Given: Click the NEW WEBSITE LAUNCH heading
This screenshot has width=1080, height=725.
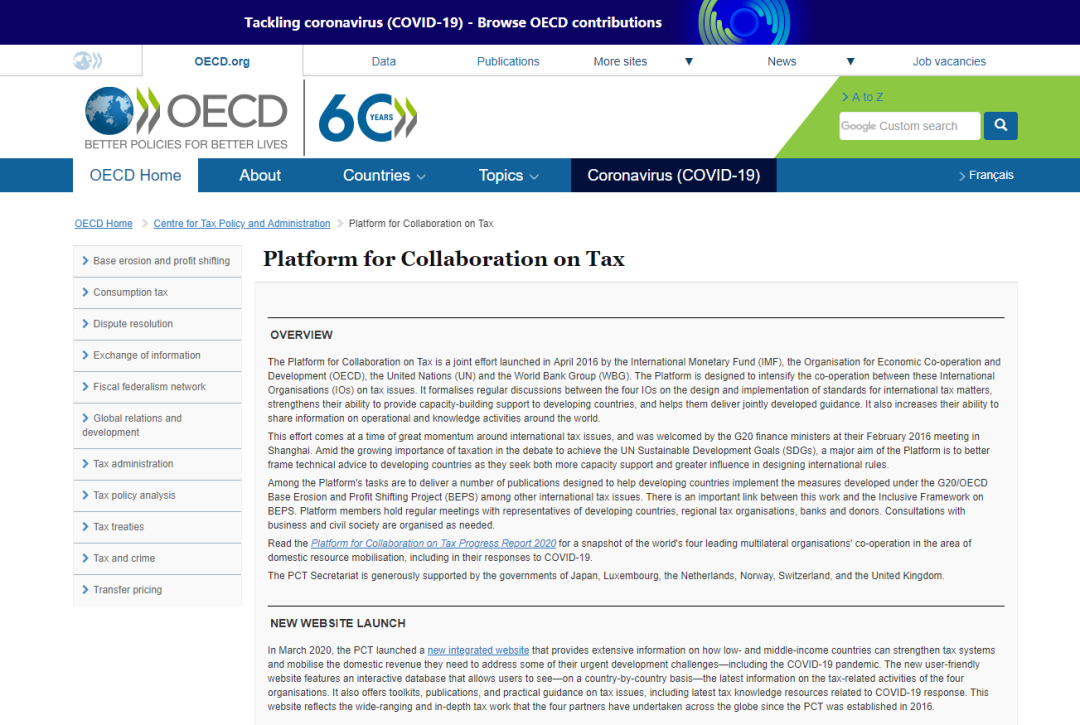Looking at the screenshot, I should (x=338, y=623).
